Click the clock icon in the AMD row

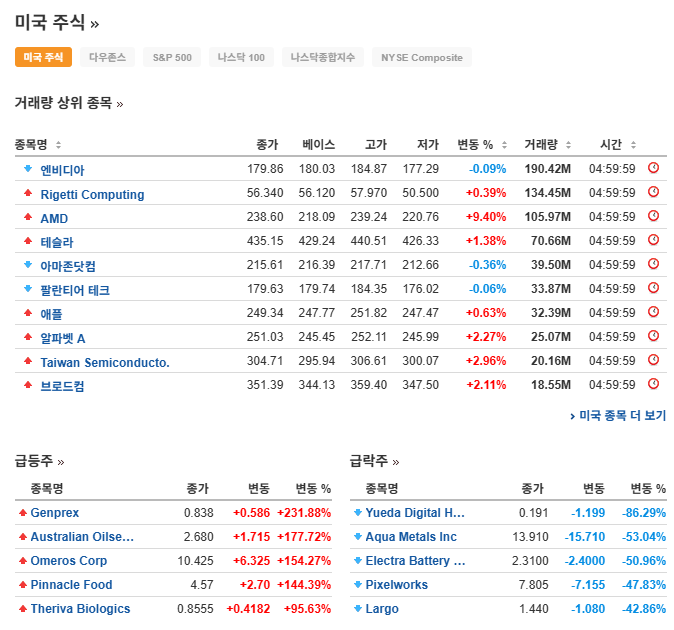click(x=653, y=216)
